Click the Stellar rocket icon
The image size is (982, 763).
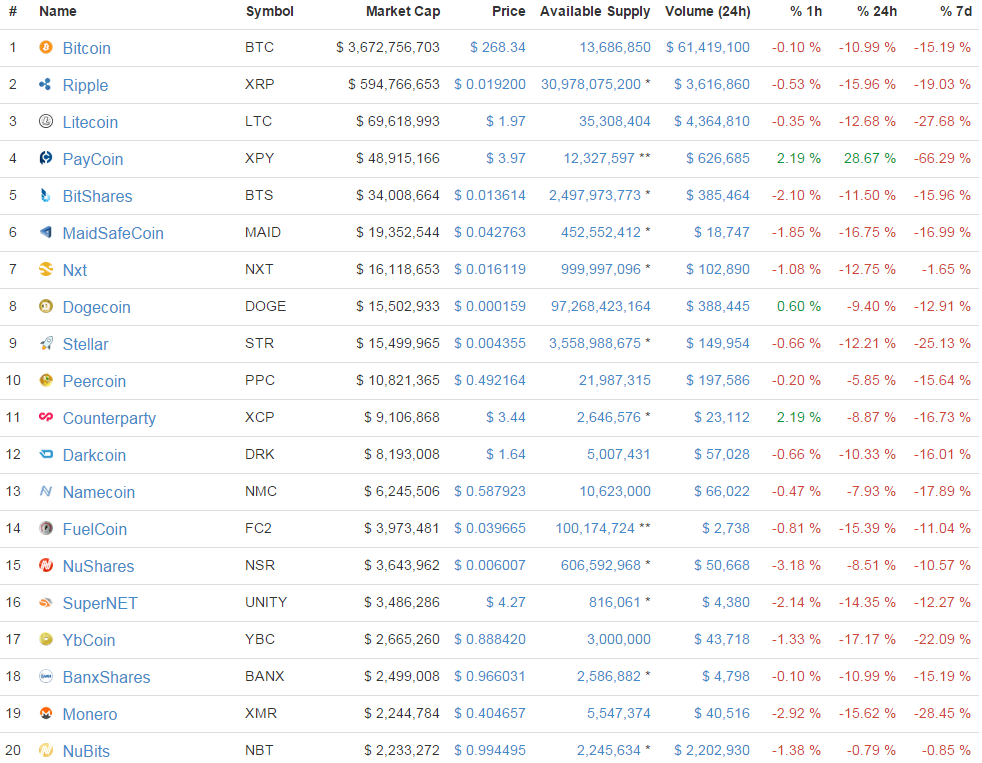point(45,344)
